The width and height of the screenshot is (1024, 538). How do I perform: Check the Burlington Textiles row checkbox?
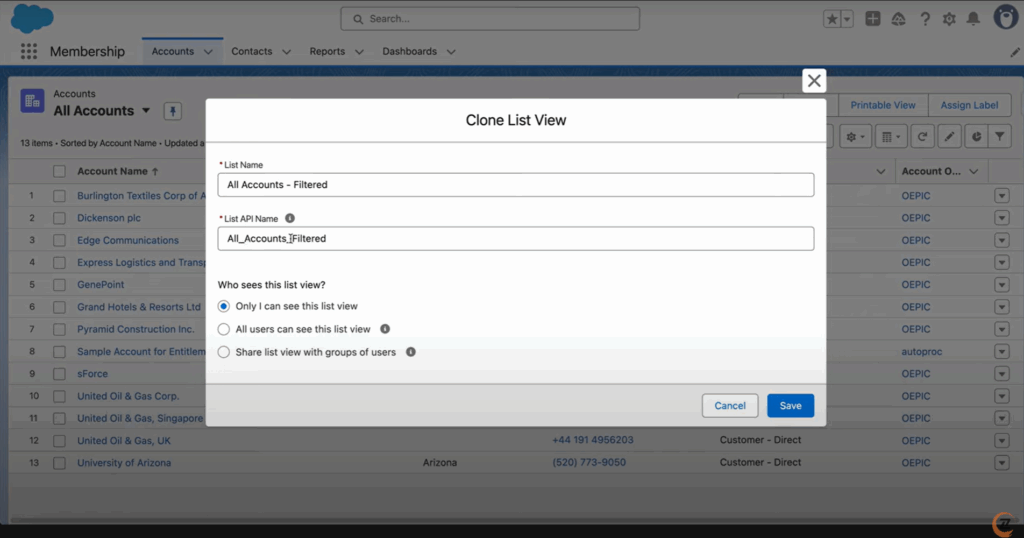[x=59, y=196]
